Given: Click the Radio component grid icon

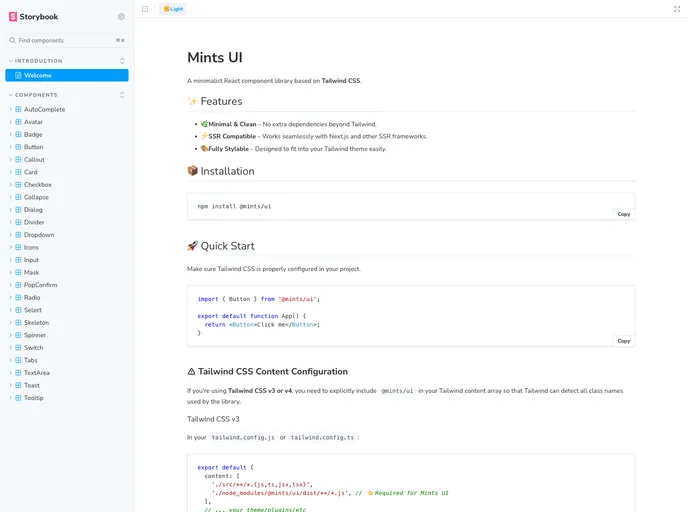Looking at the screenshot, I should (18, 297).
